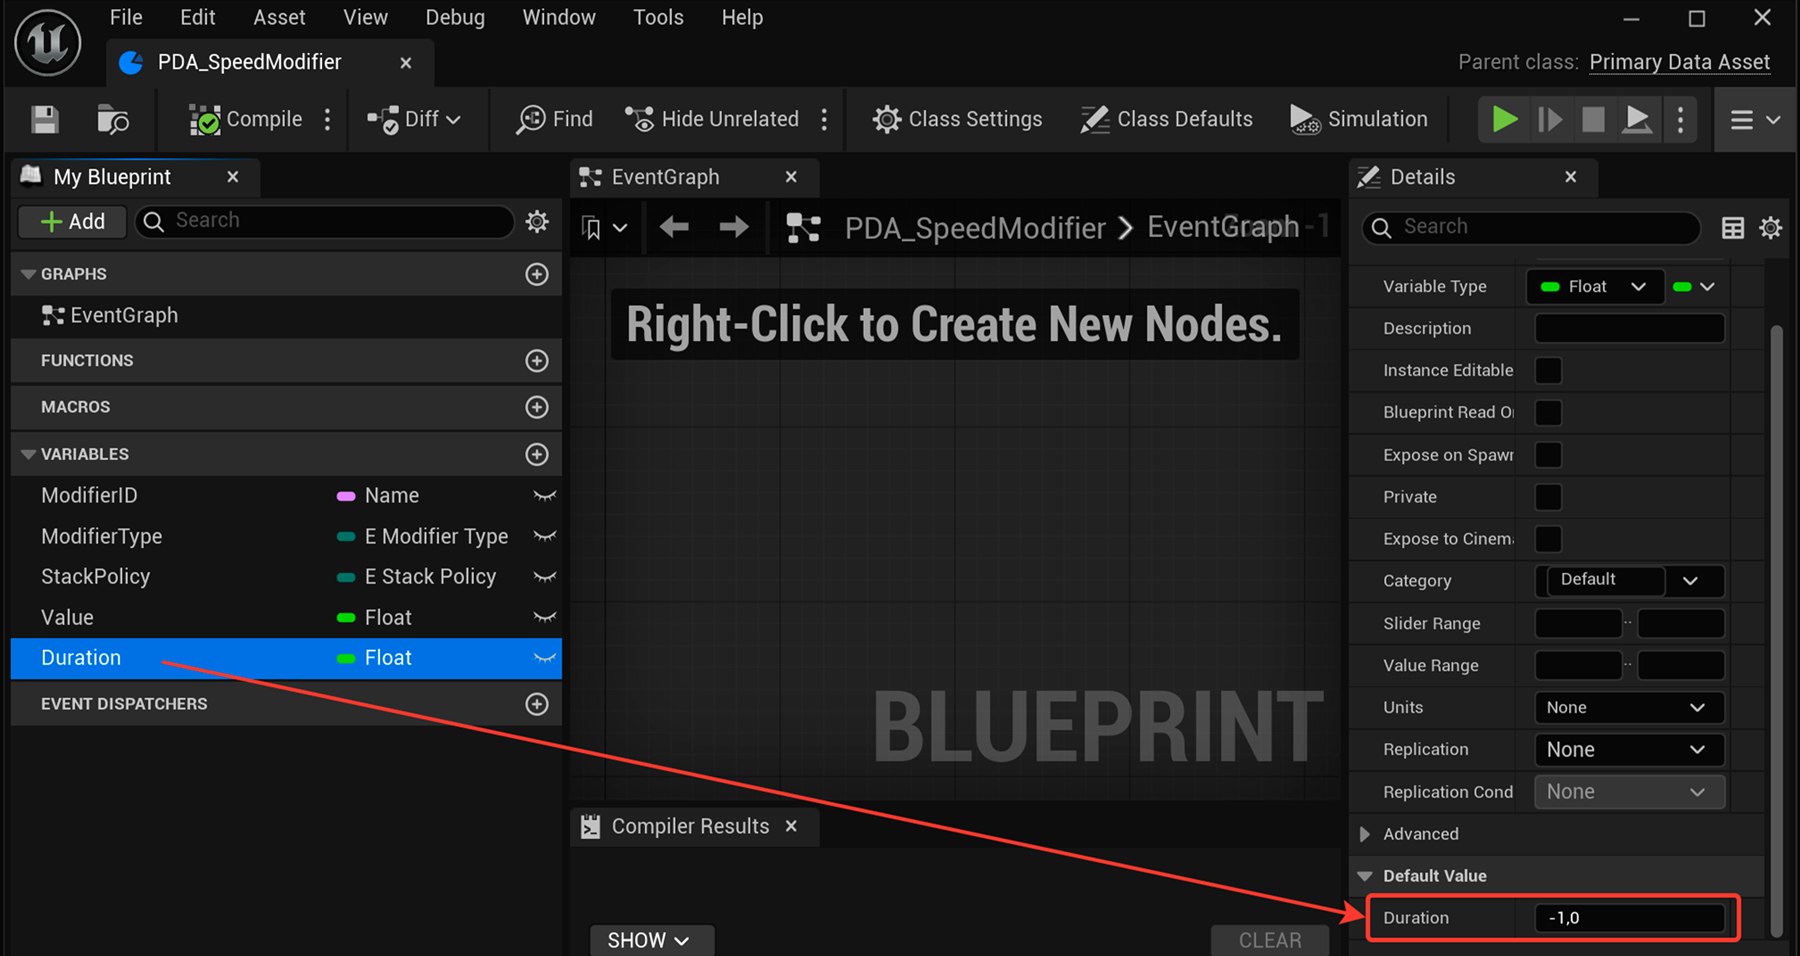Open play mode options three-dot menu
This screenshot has width=1800, height=956.
(1680, 120)
